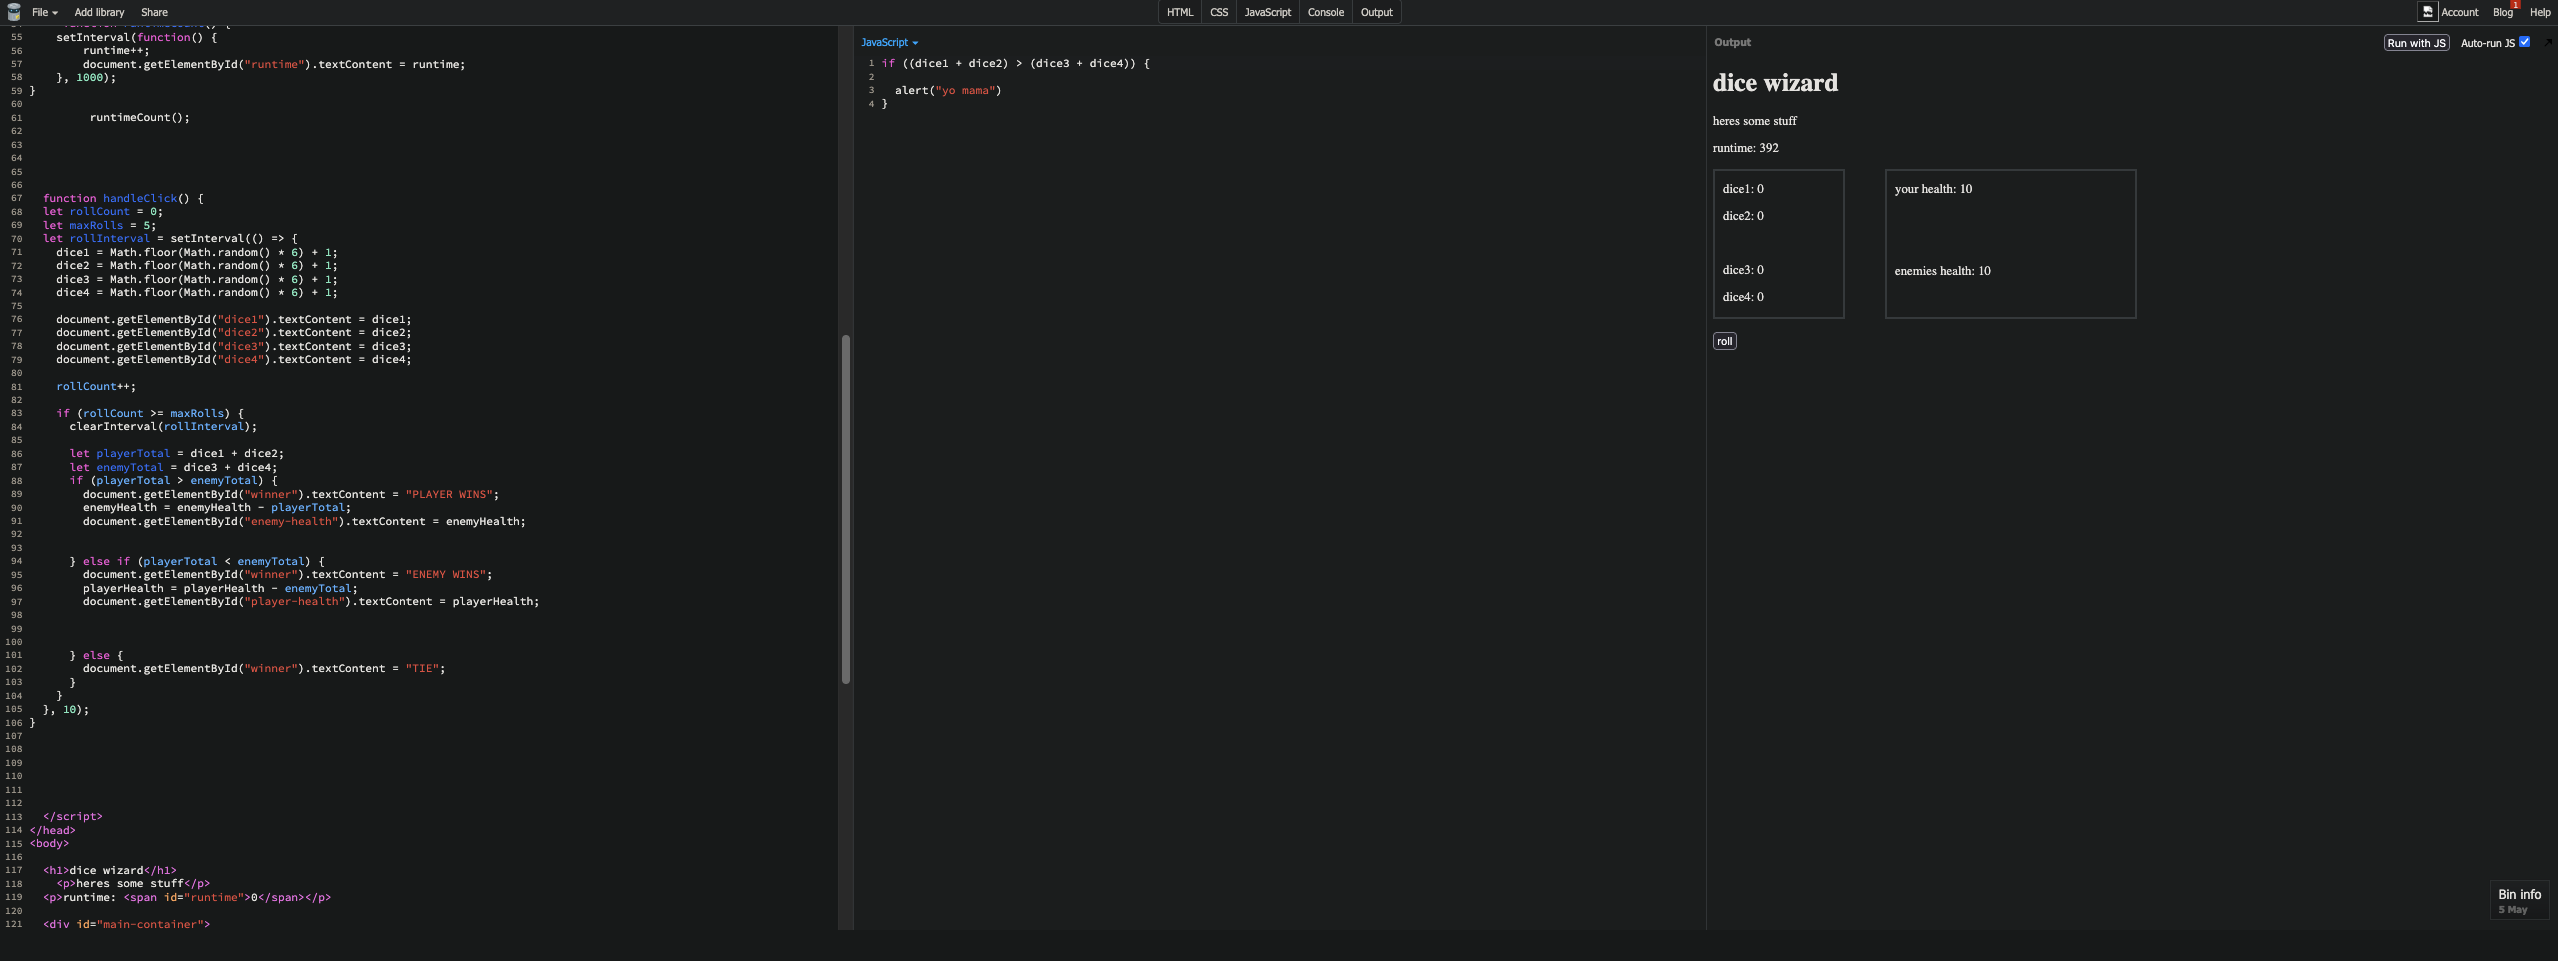Click the alert("yo mama") code line

coord(948,90)
